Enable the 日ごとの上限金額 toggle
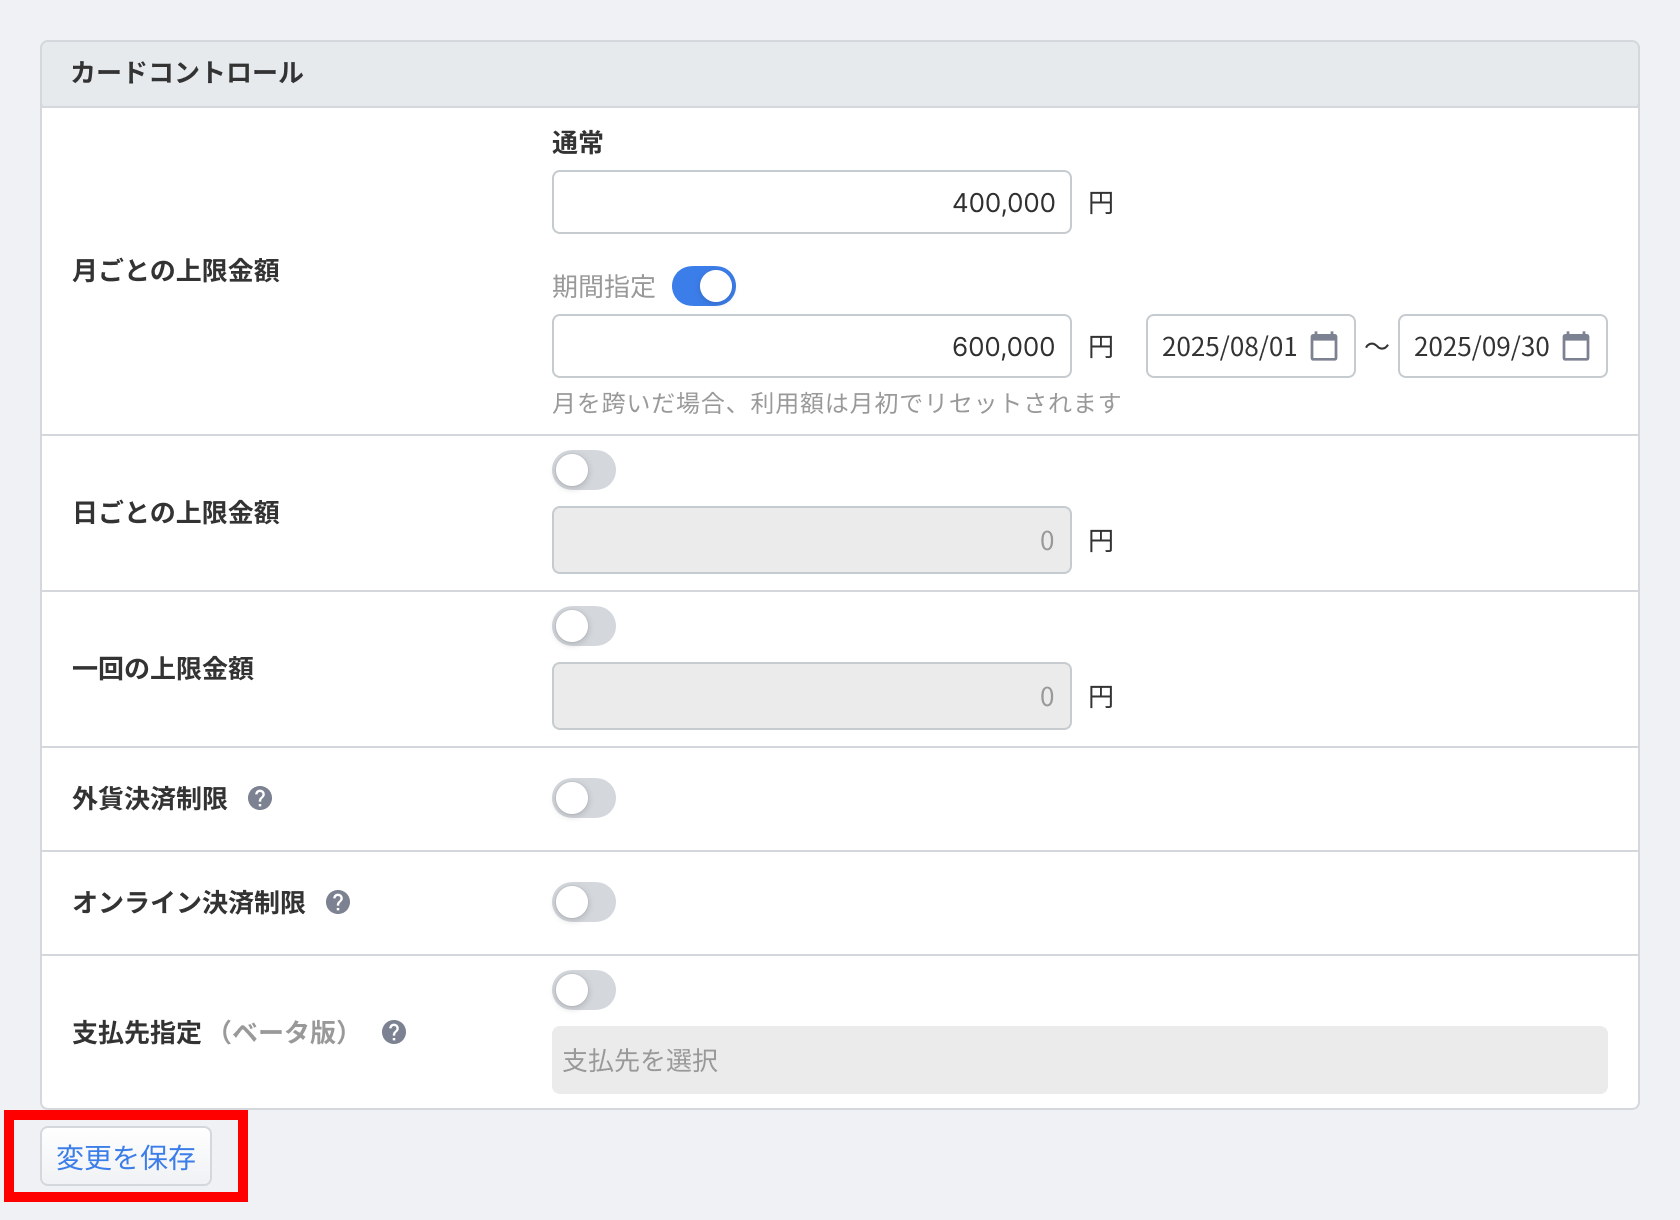Image resolution: width=1680 pixels, height=1220 pixels. click(584, 470)
